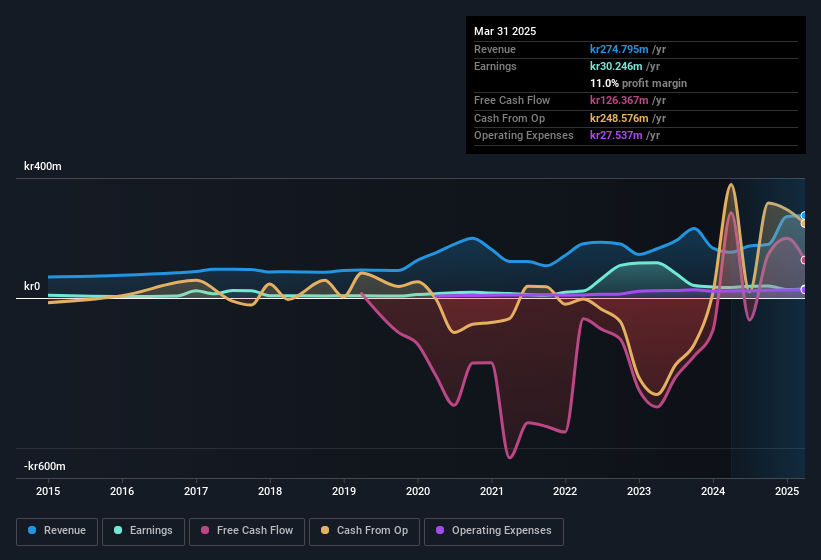Click the Revenue row label in tooltip
The height and width of the screenshot is (560, 821).
click(495, 49)
